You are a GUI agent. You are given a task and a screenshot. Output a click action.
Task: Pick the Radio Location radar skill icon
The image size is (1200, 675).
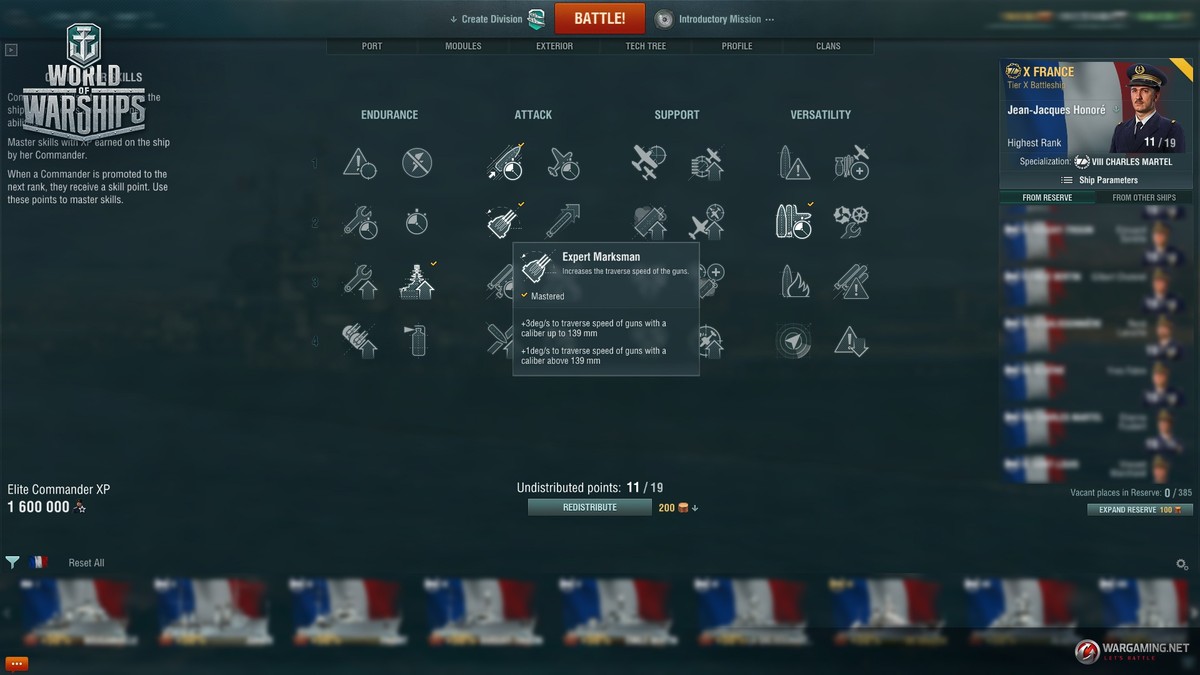click(794, 340)
